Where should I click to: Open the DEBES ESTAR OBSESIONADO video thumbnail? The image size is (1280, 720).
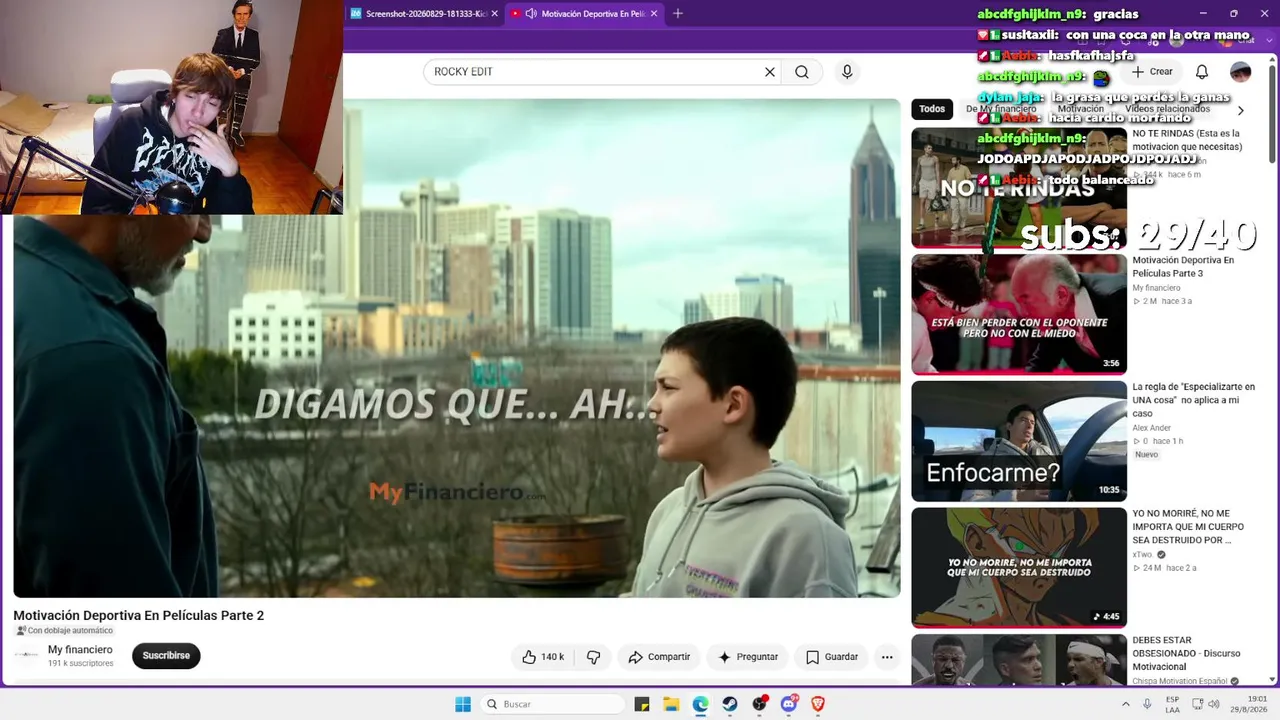(1019, 660)
